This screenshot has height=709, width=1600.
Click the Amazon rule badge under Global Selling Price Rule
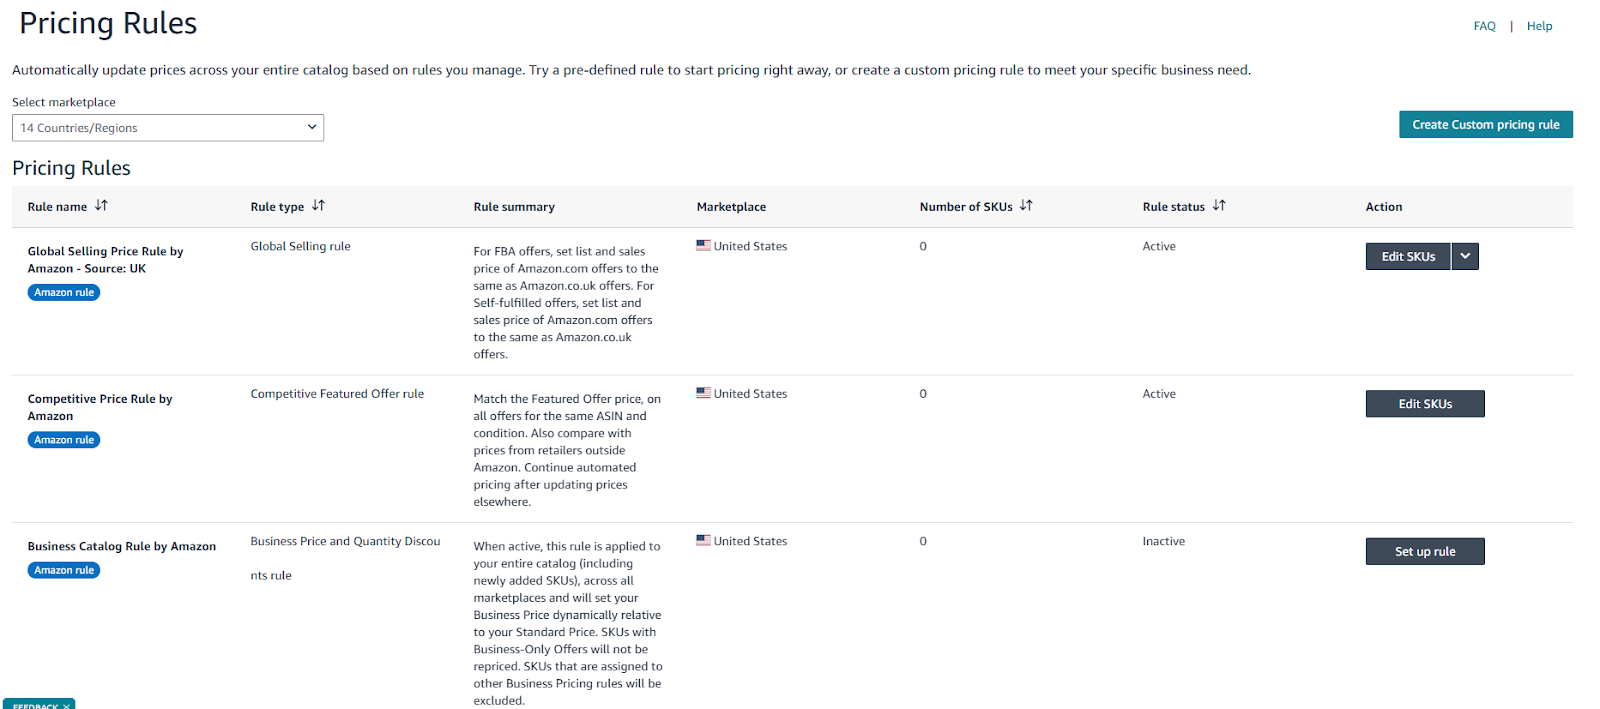pos(63,292)
